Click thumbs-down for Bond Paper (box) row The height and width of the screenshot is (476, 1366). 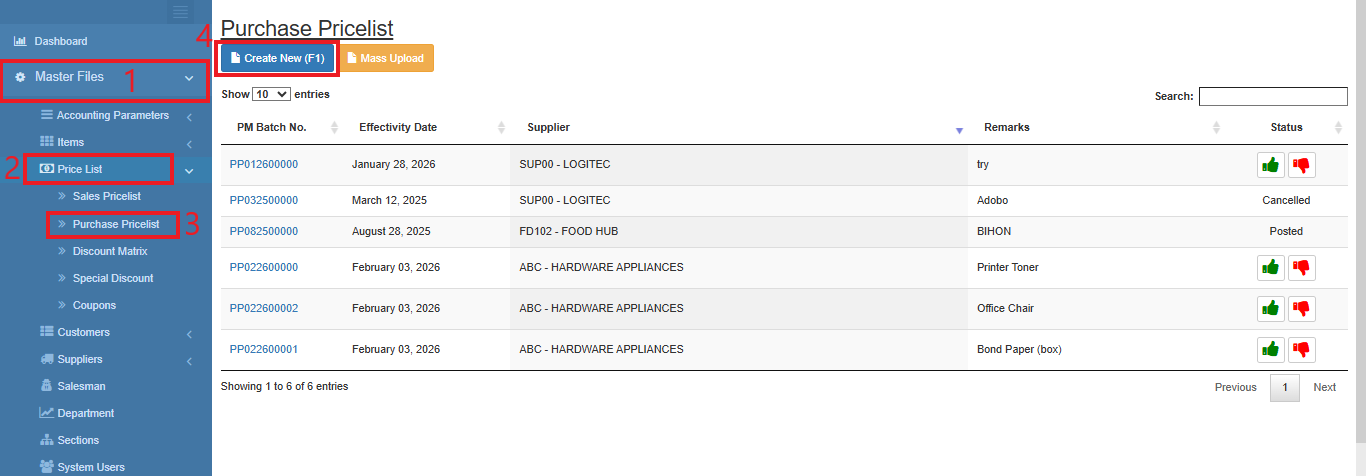point(1301,349)
